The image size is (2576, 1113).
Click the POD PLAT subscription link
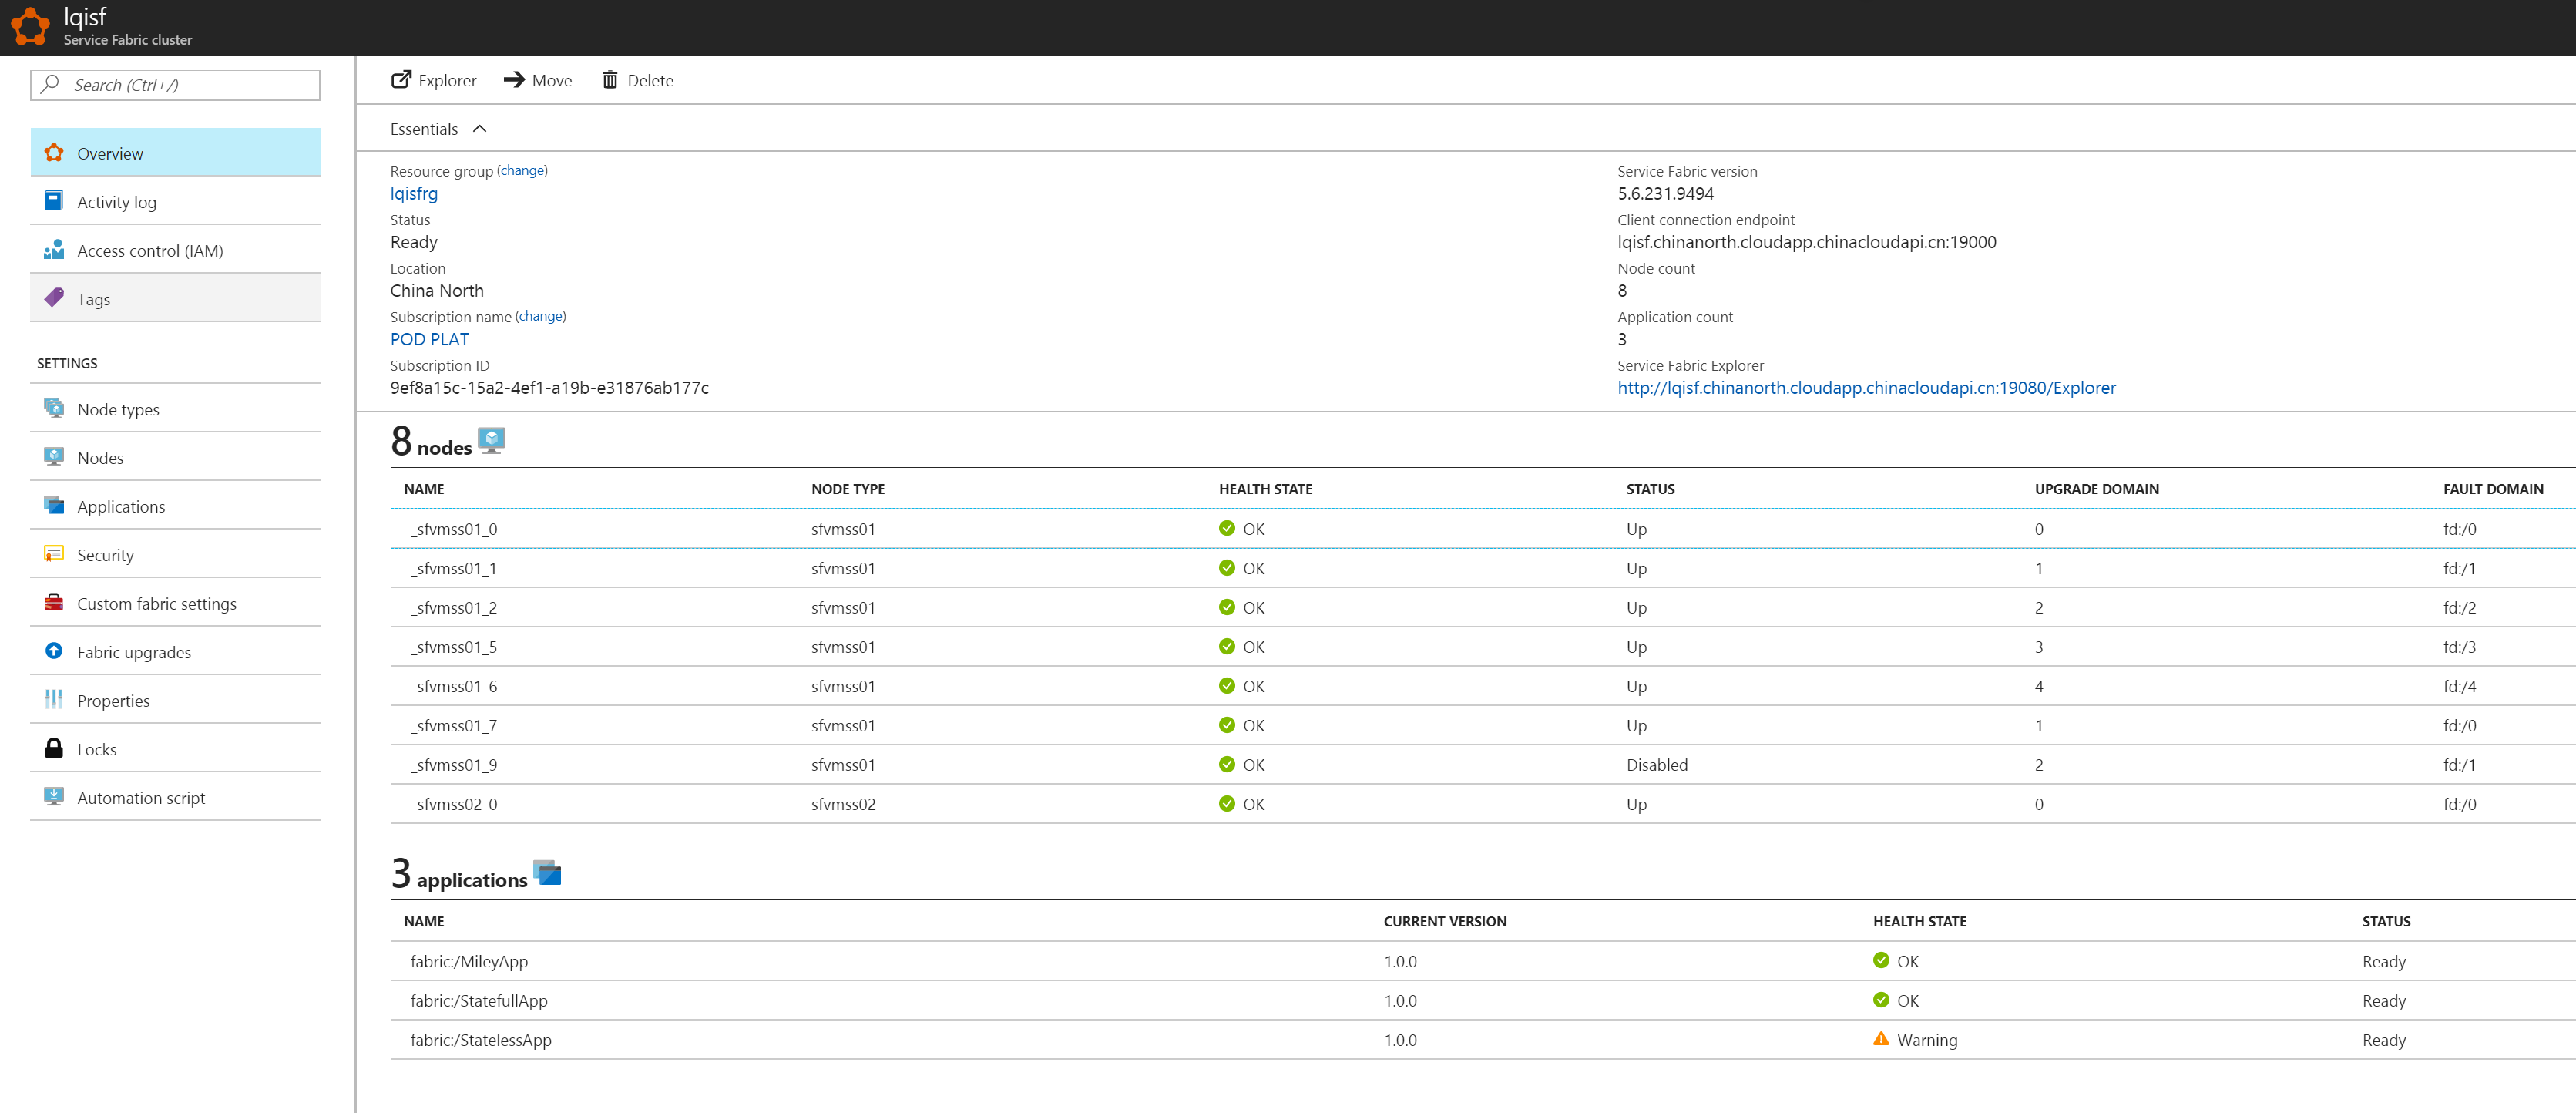tap(429, 340)
